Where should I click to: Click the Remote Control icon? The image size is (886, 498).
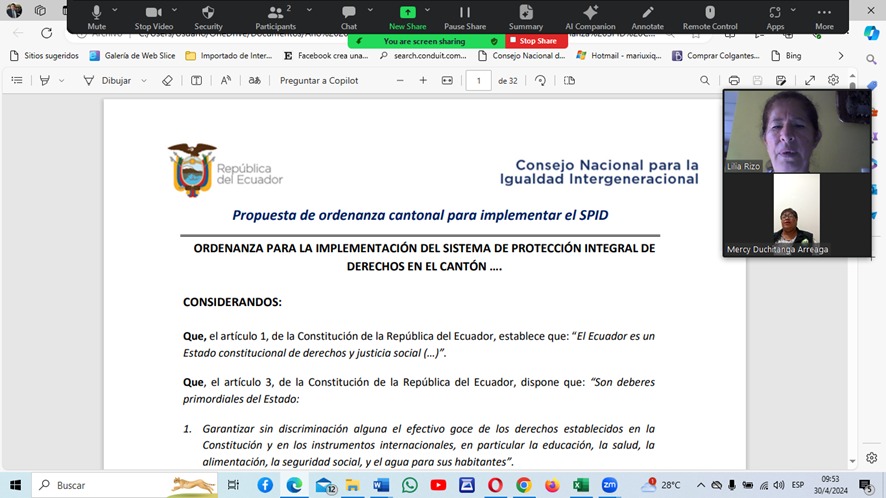coord(710,16)
